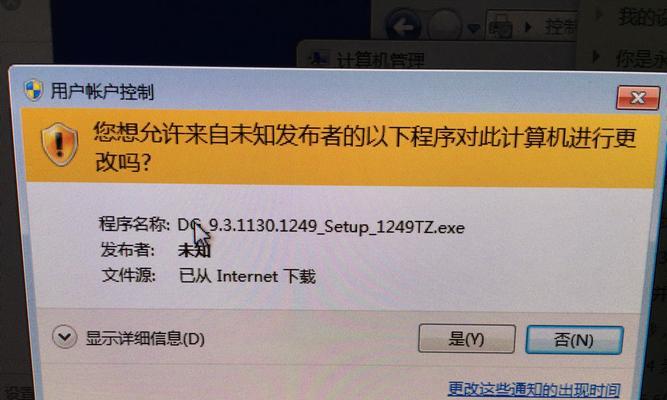Image resolution: width=667 pixels, height=400 pixels.
Task: Click the 计算机管理 window icon
Action: tap(318, 58)
